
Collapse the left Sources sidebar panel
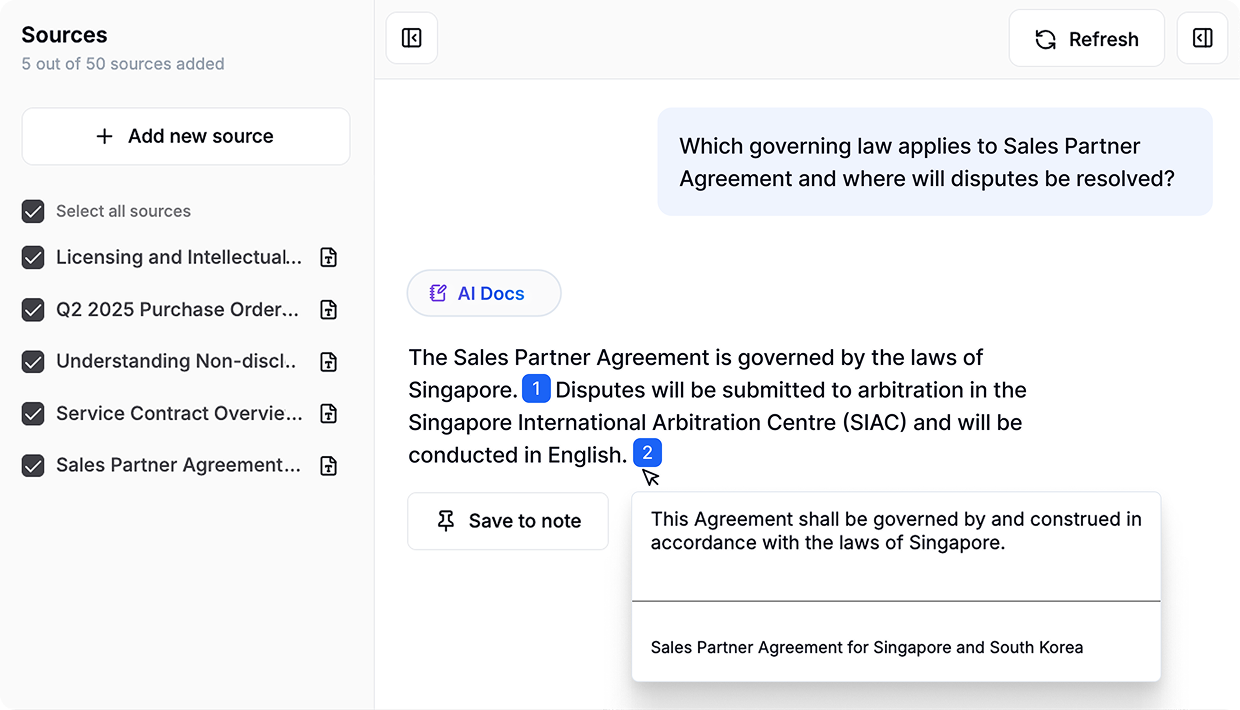point(411,38)
